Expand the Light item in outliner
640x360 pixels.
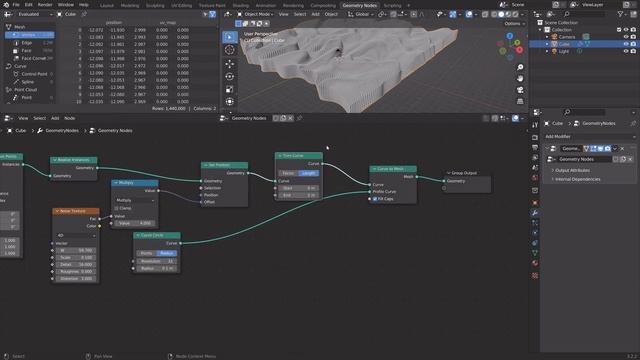[x=547, y=51]
